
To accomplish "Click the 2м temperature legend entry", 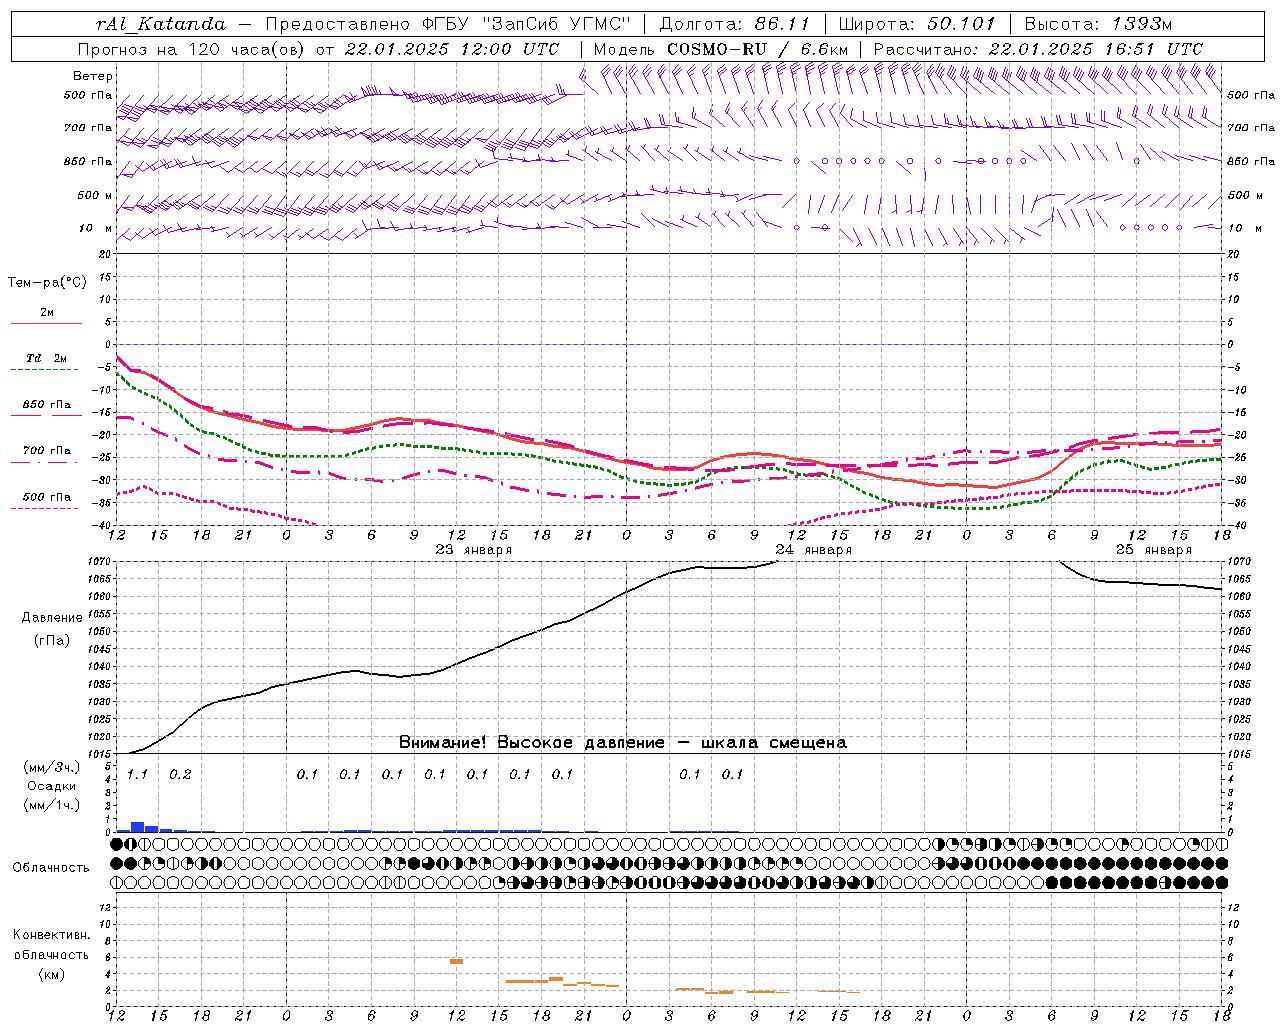I will (47, 313).
